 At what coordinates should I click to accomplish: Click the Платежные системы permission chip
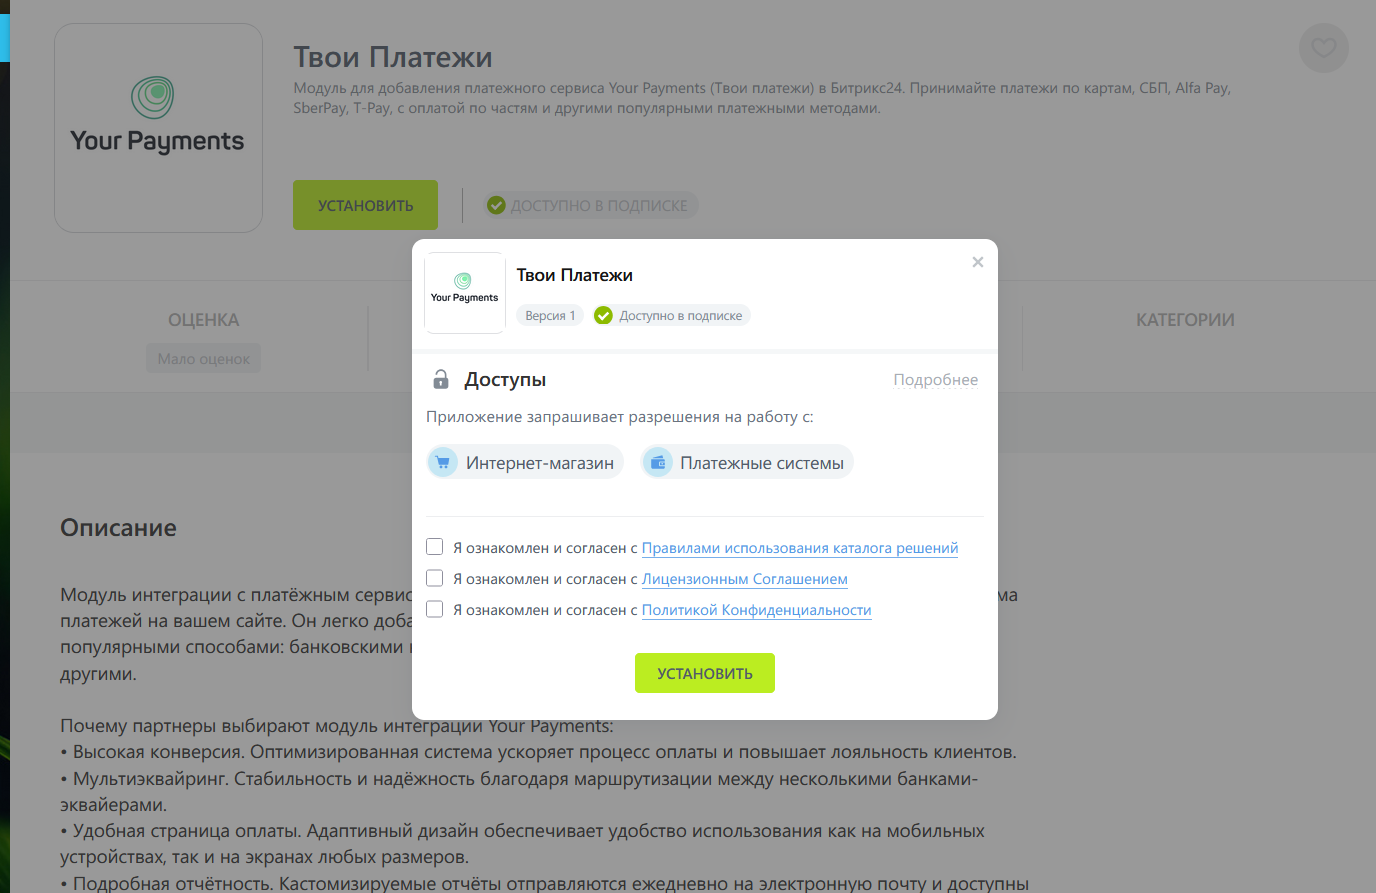[x=747, y=462]
